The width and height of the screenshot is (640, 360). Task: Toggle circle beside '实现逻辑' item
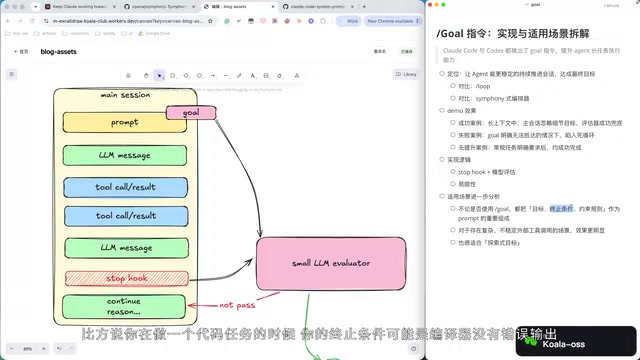click(x=442, y=159)
